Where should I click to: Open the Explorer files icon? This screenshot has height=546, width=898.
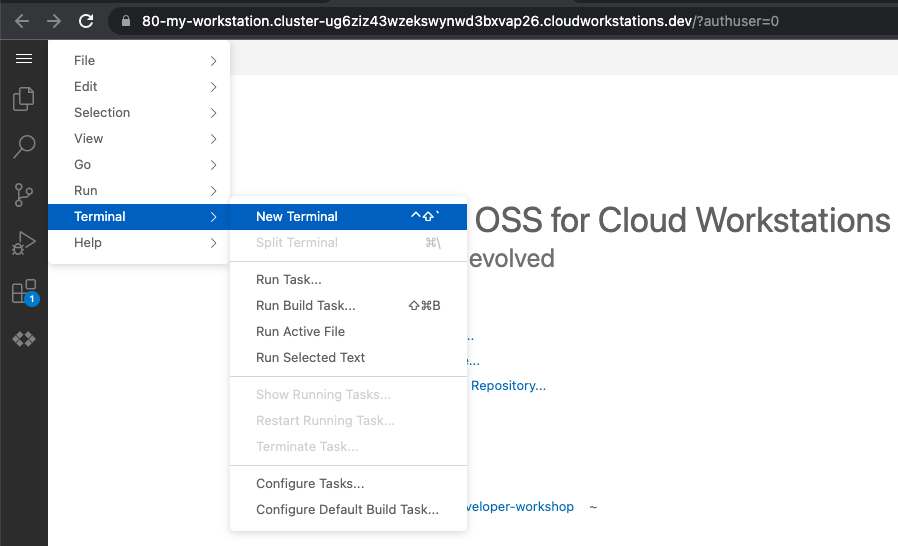[23, 100]
